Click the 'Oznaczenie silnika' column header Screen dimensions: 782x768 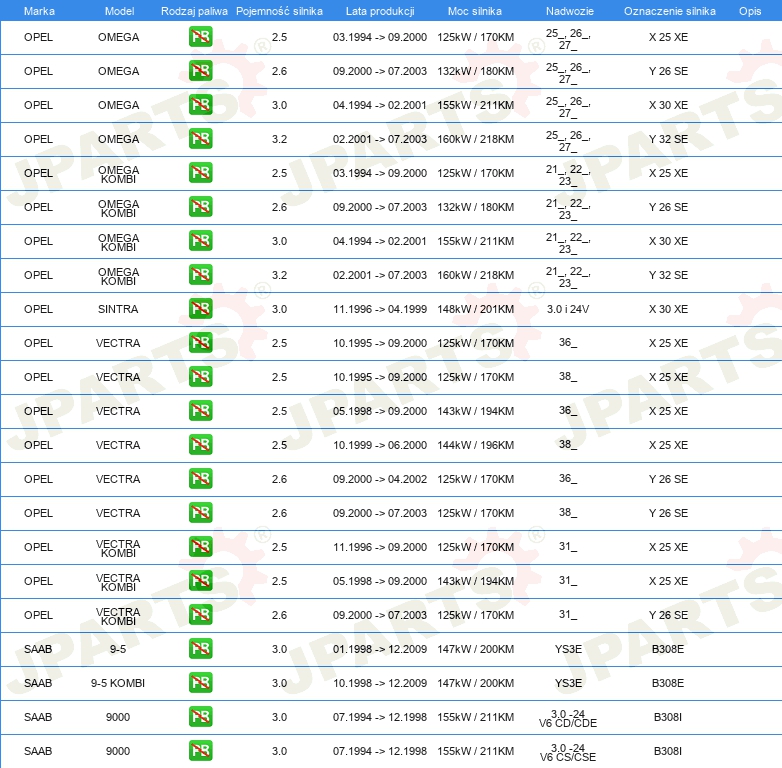pos(670,11)
